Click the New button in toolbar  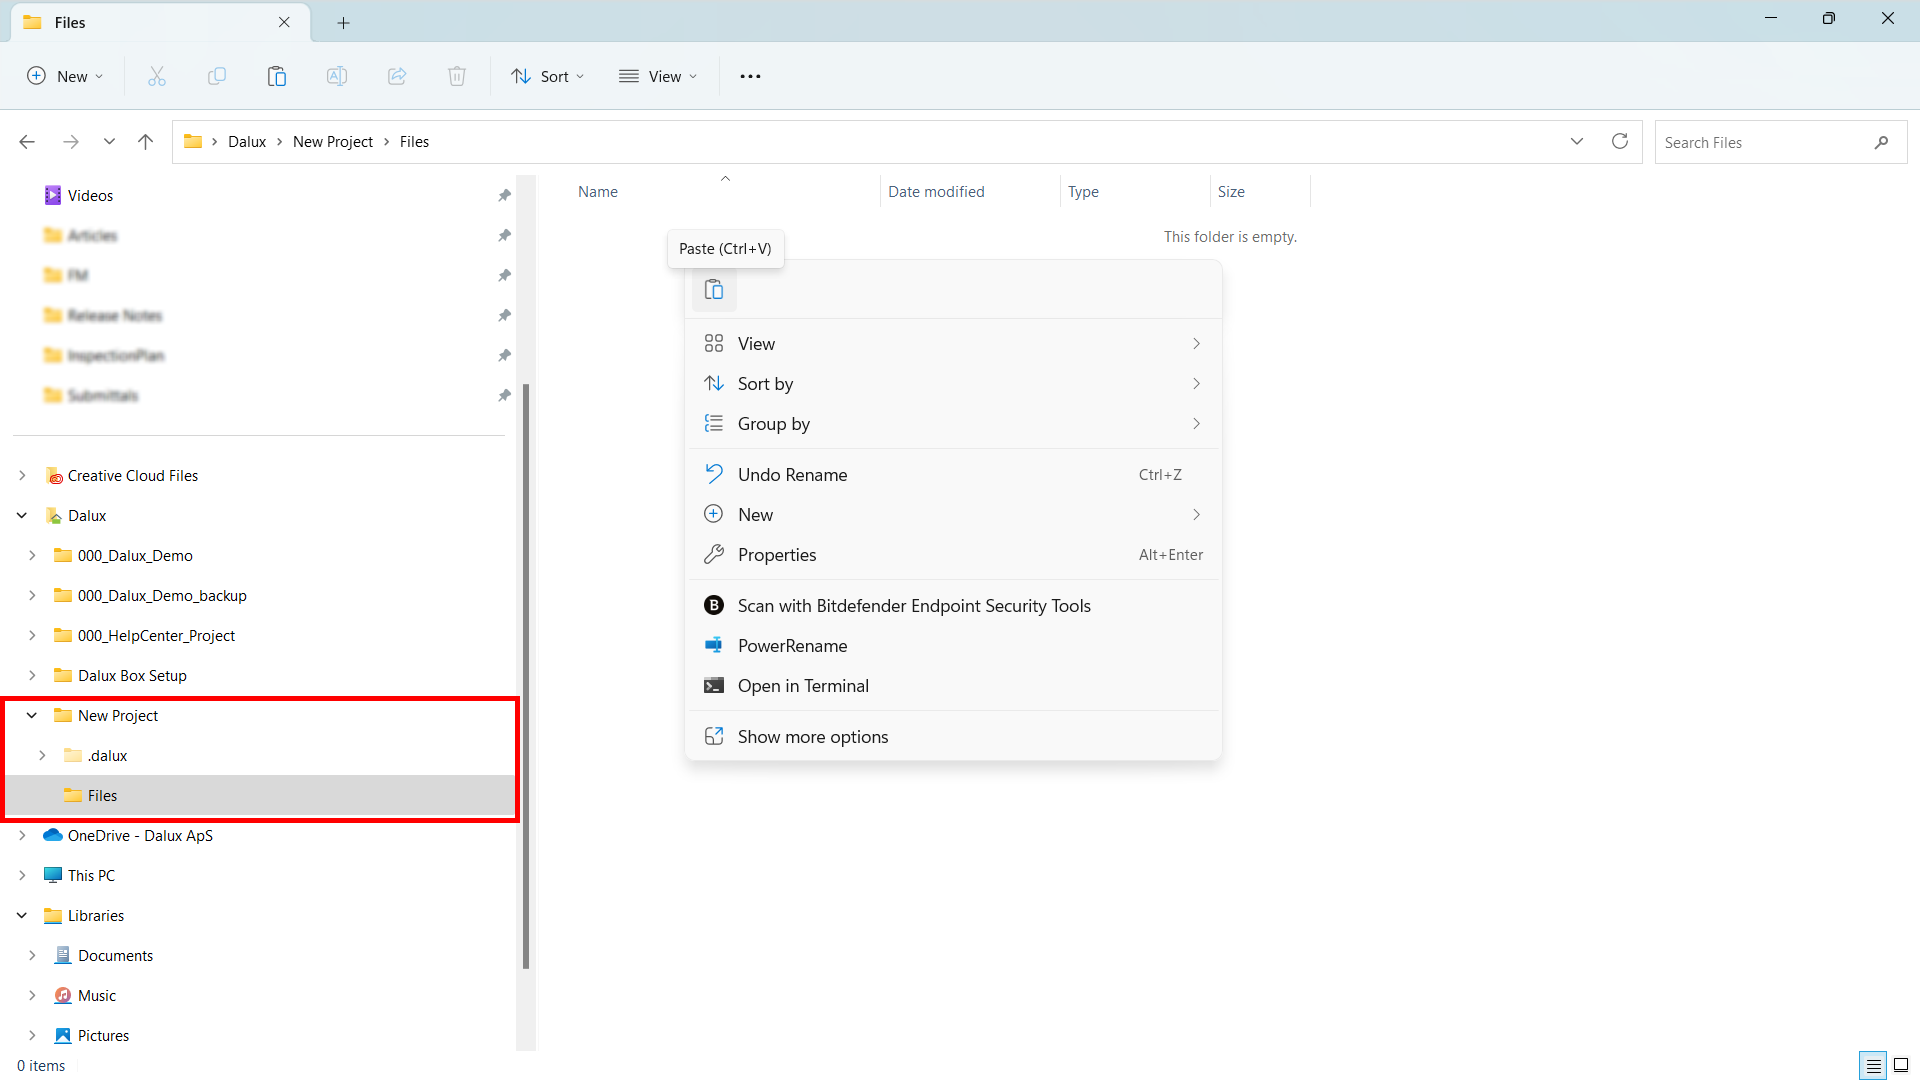[x=65, y=76]
